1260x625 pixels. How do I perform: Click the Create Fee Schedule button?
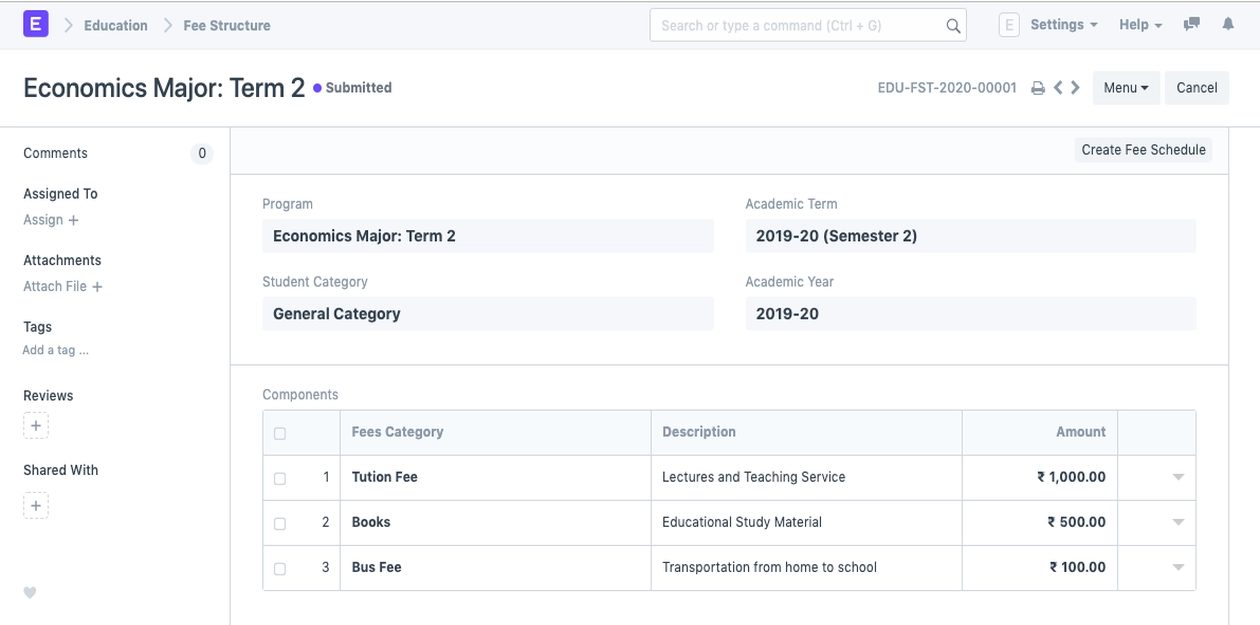coord(1143,150)
